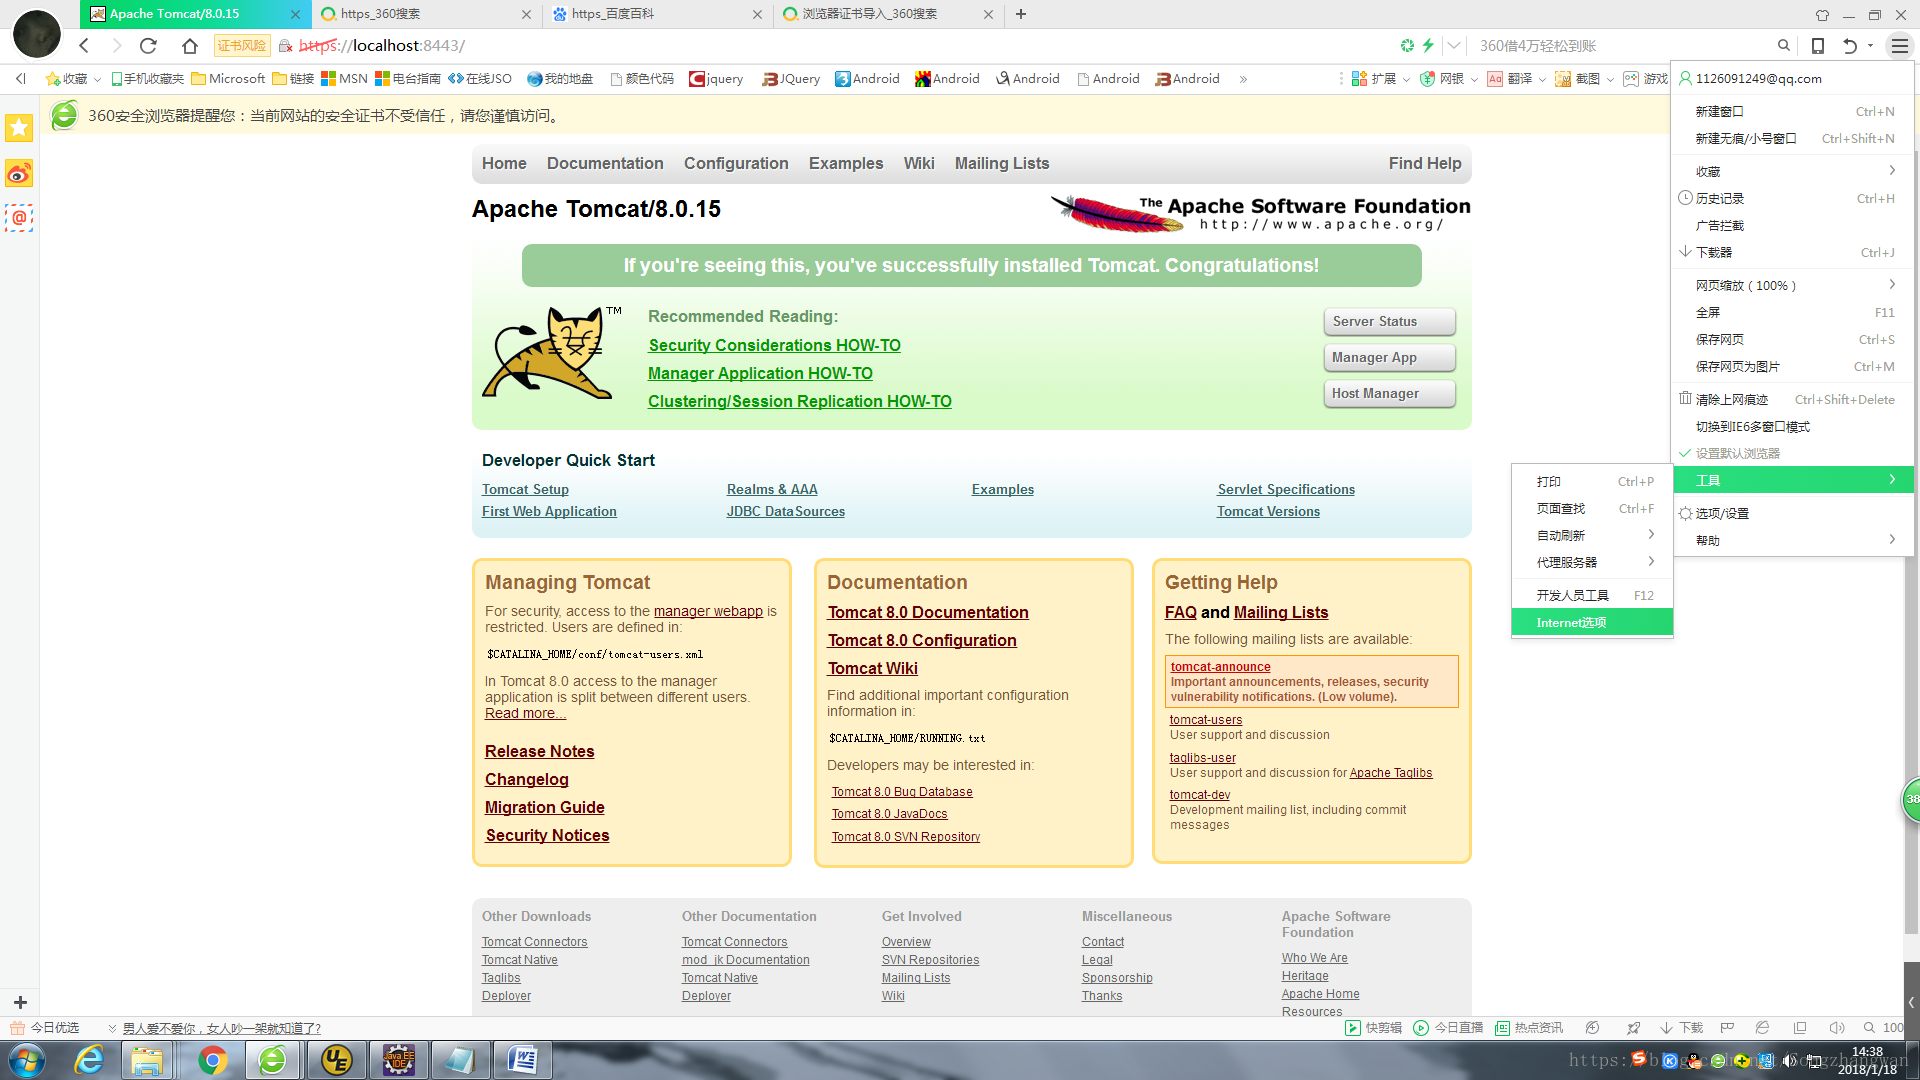The image size is (1920, 1080).
Task: Open the Windows Start button
Action: pos(27,1060)
